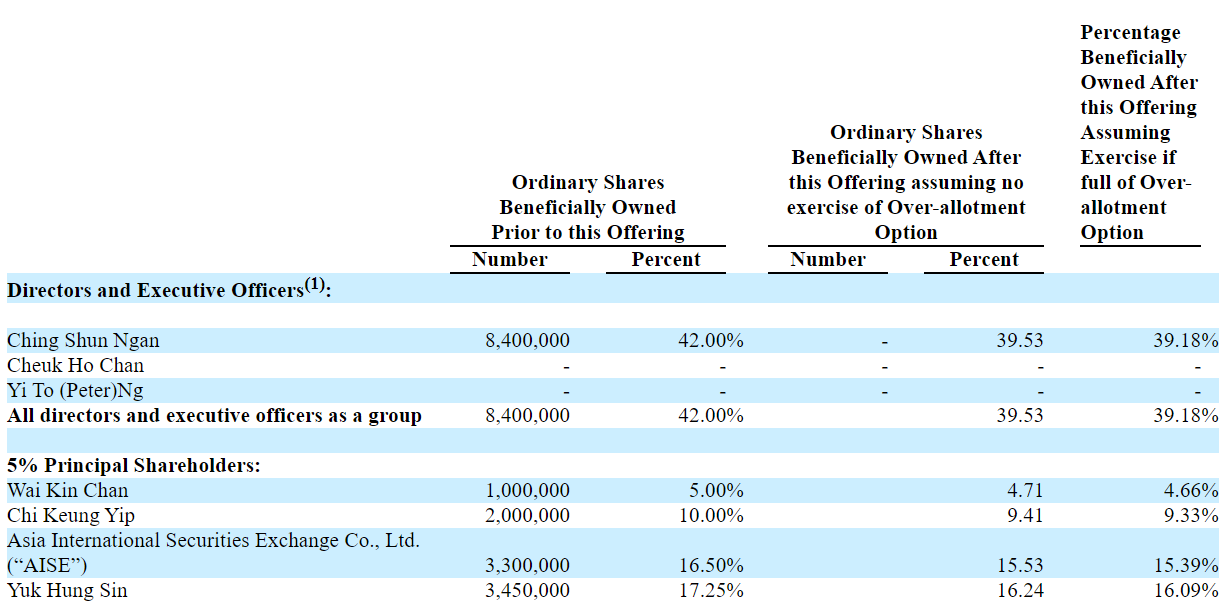Image resolution: width=1231 pixels, height=613 pixels.
Task: Click the 4.71 value for Wai Kin Chan
Action: click(1025, 490)
